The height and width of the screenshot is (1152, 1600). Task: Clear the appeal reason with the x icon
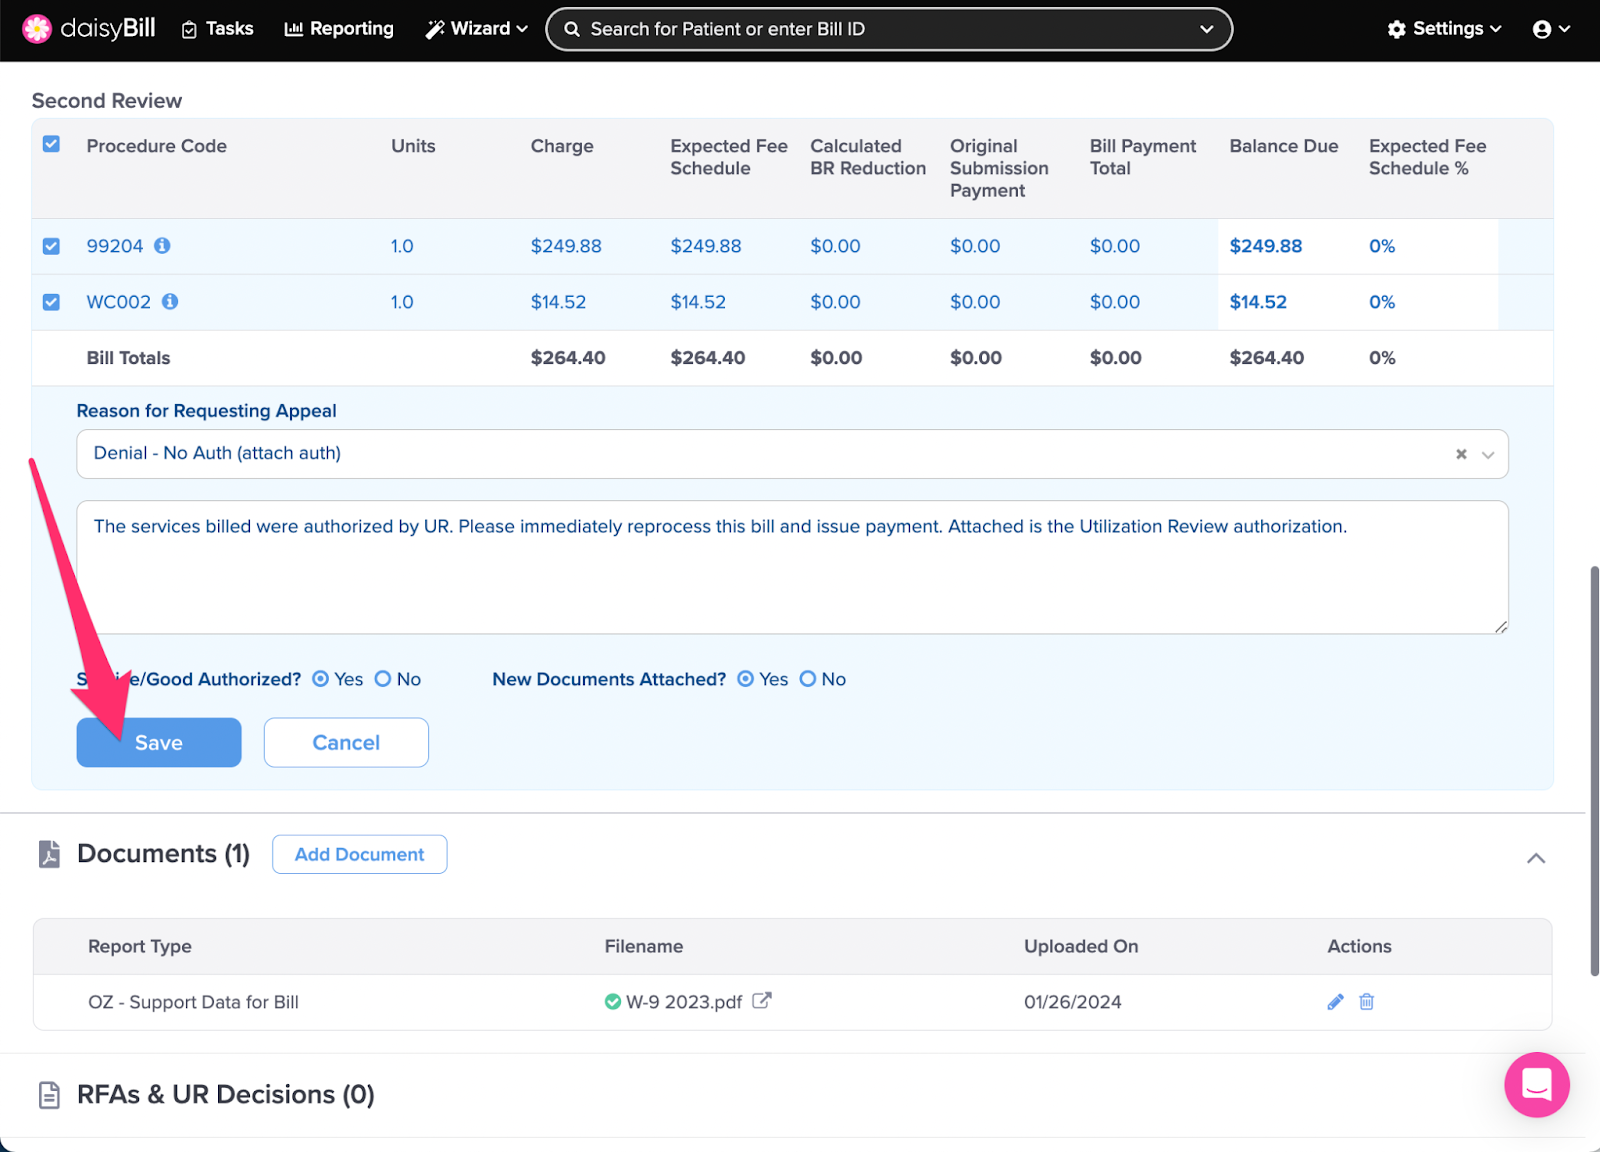(x=1461, y=454)
